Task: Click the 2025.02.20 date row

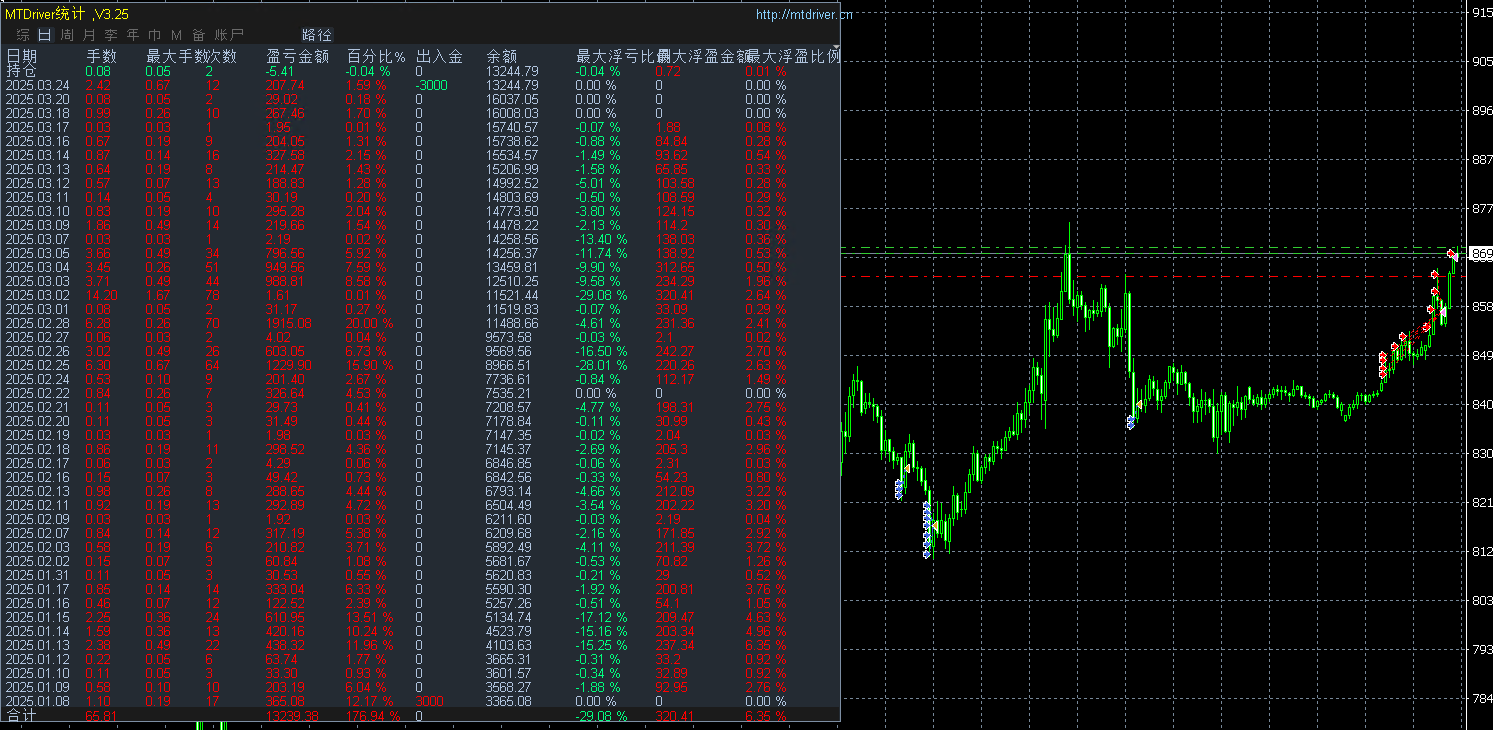Action: (37, 421)
